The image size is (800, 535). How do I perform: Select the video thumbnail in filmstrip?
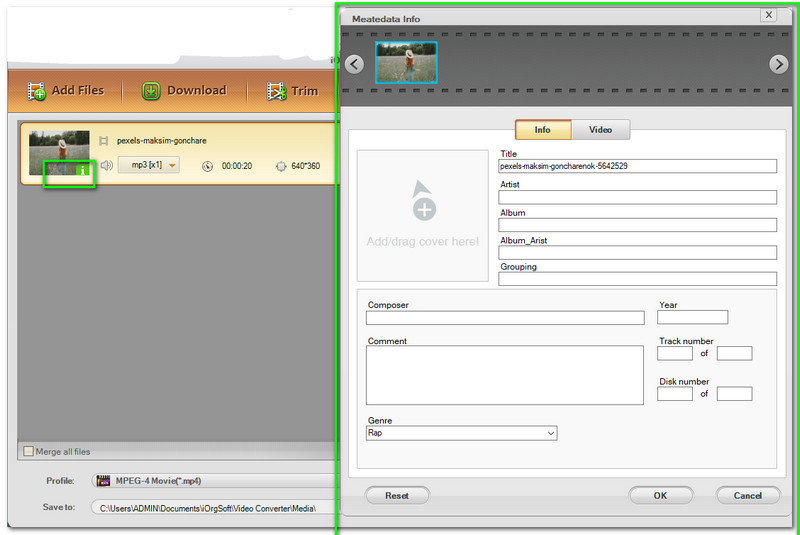tap(406, 62)
